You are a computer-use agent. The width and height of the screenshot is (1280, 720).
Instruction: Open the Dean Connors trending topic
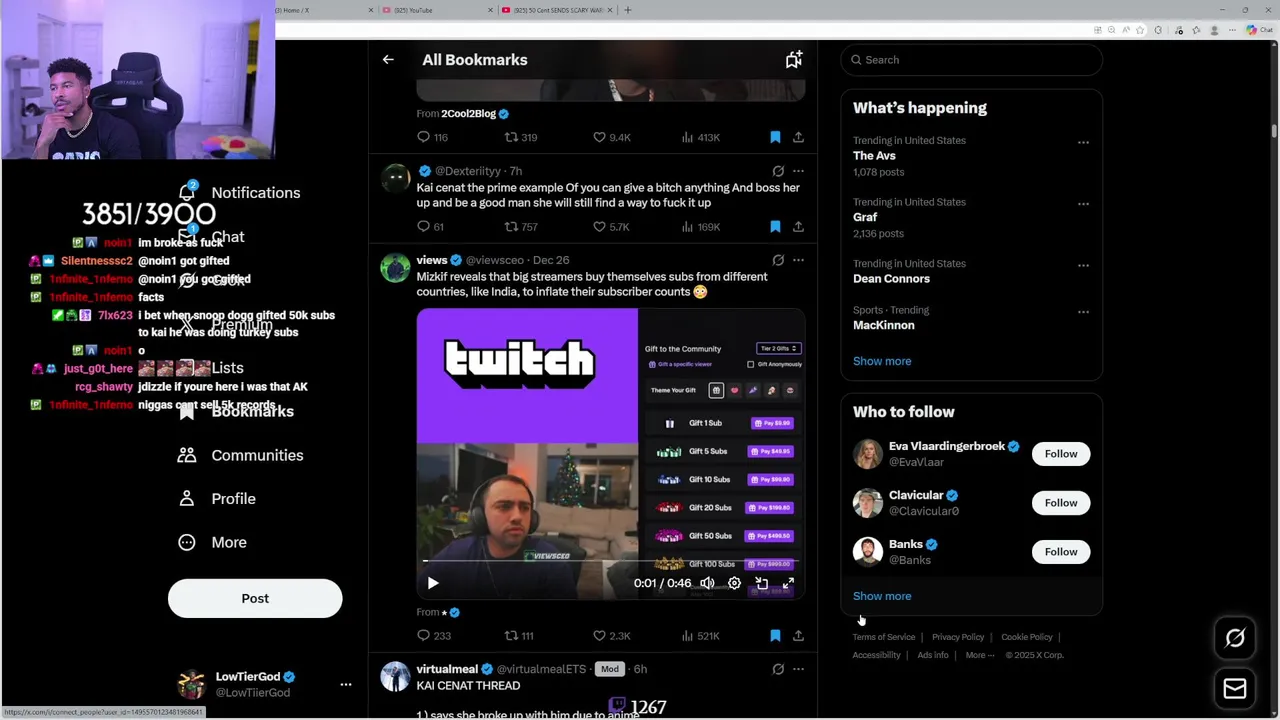coord(891,279)
